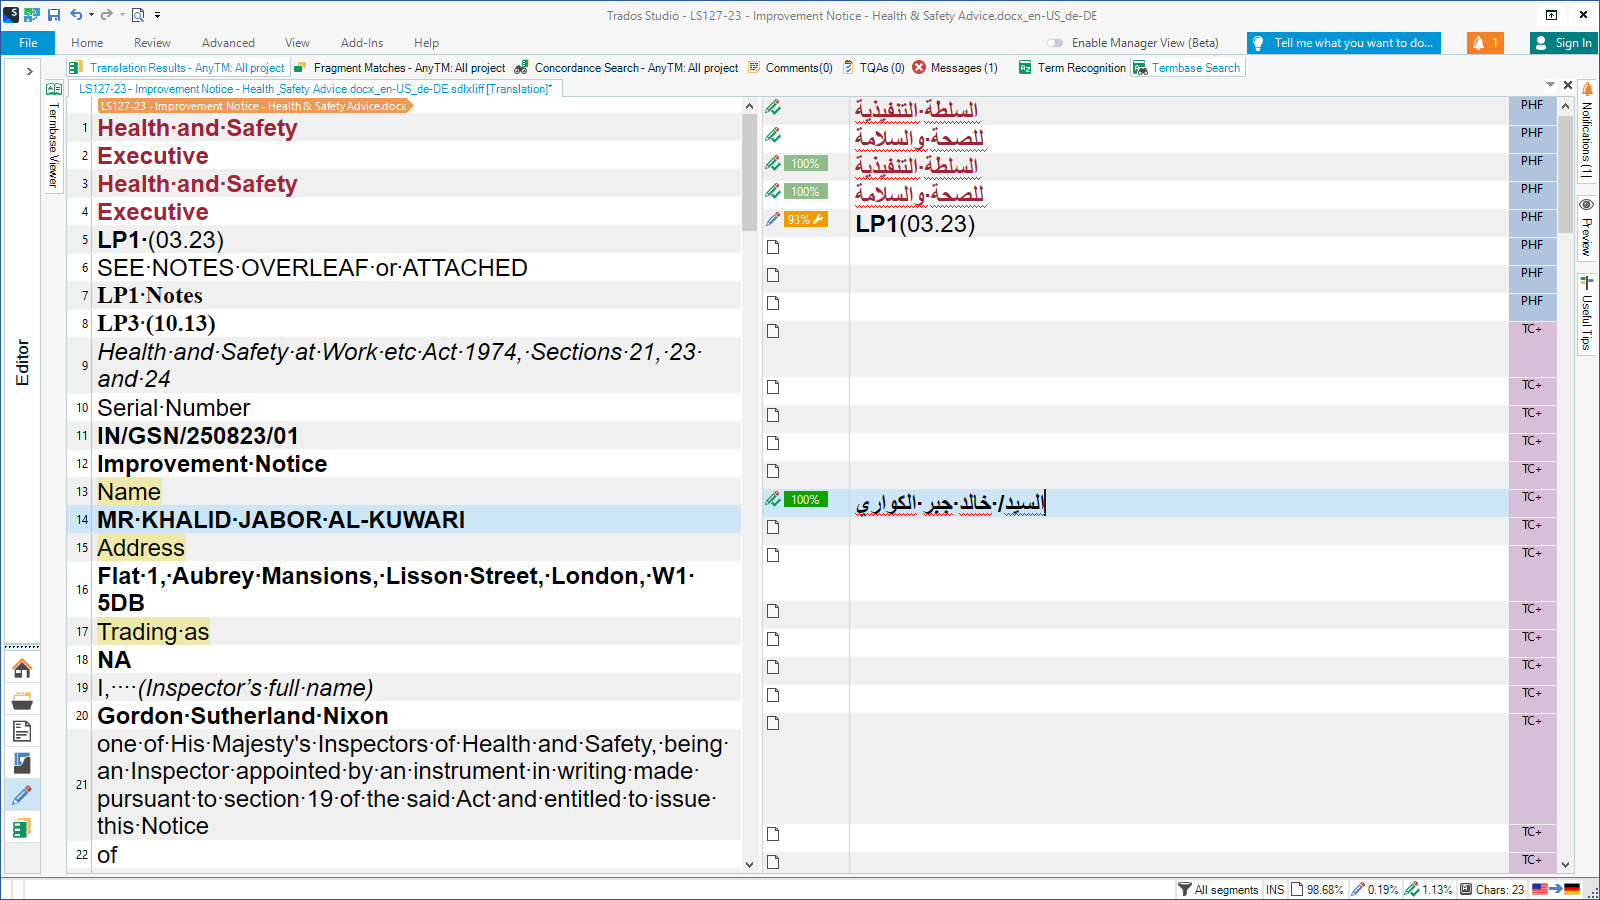
Task: Click the 100% match badge on segment 14
Action: (x=805, y=499)
